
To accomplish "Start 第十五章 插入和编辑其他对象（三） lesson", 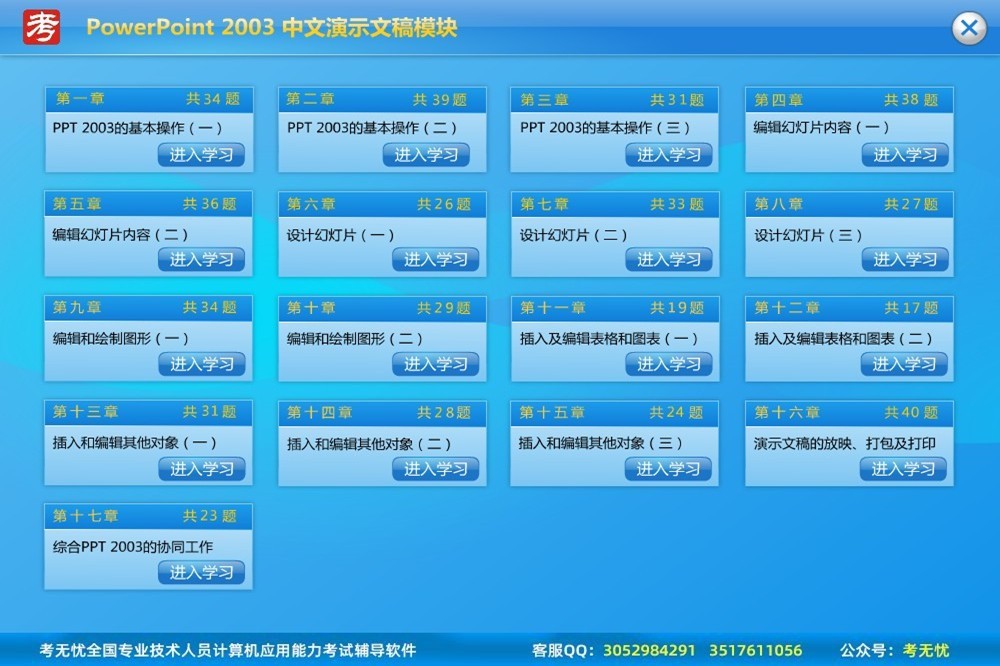I will [668, 469].
